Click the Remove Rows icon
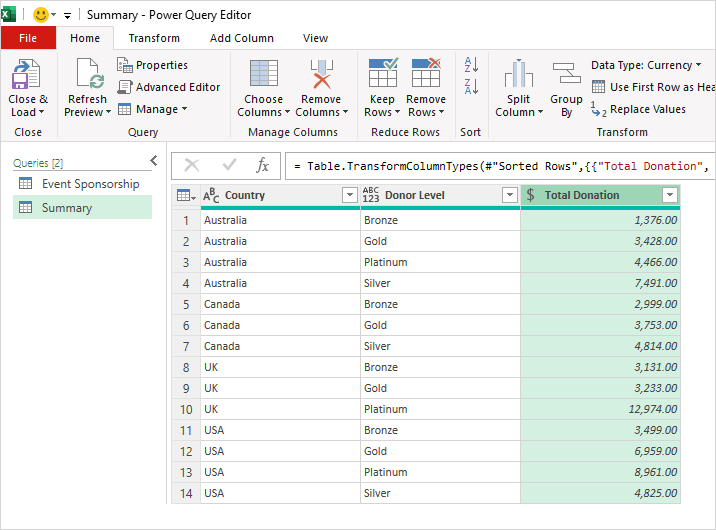Viewport: 716px width, 530px height. pyautogui.click(x=426, y=72)
